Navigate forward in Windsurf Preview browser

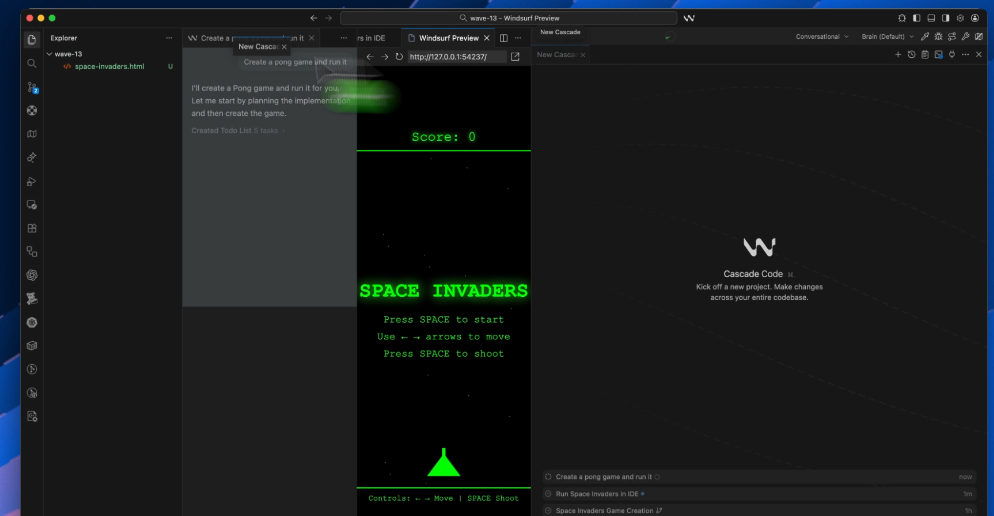(384, 56)
